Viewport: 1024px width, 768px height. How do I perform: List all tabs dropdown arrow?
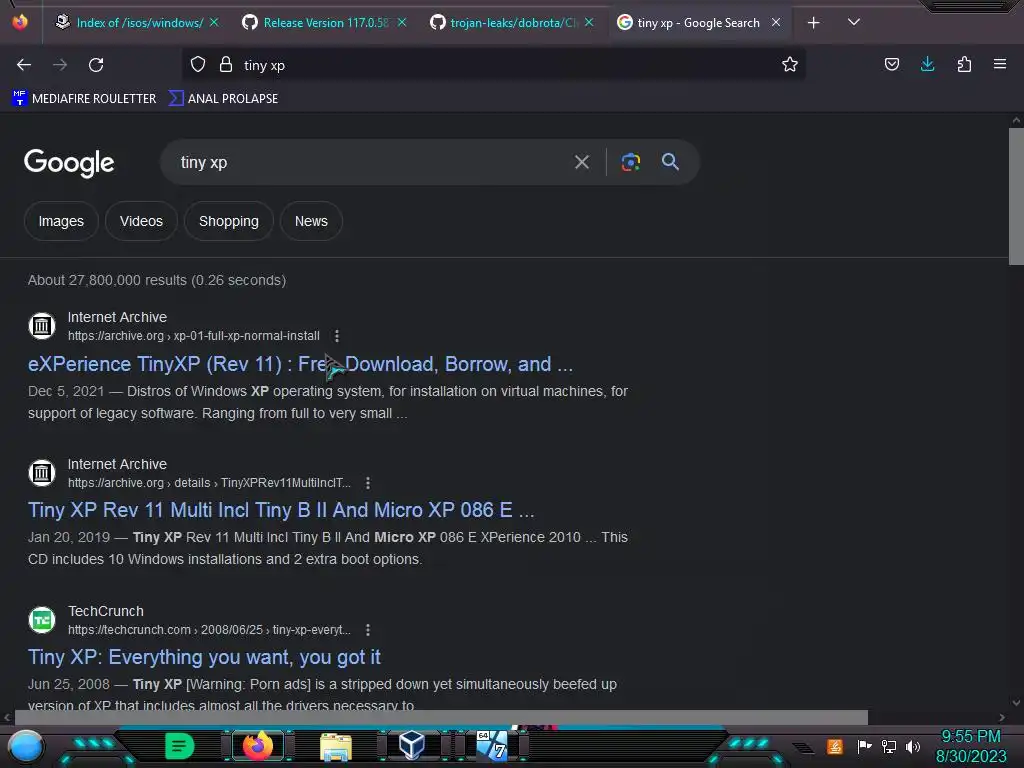point(854,23)
